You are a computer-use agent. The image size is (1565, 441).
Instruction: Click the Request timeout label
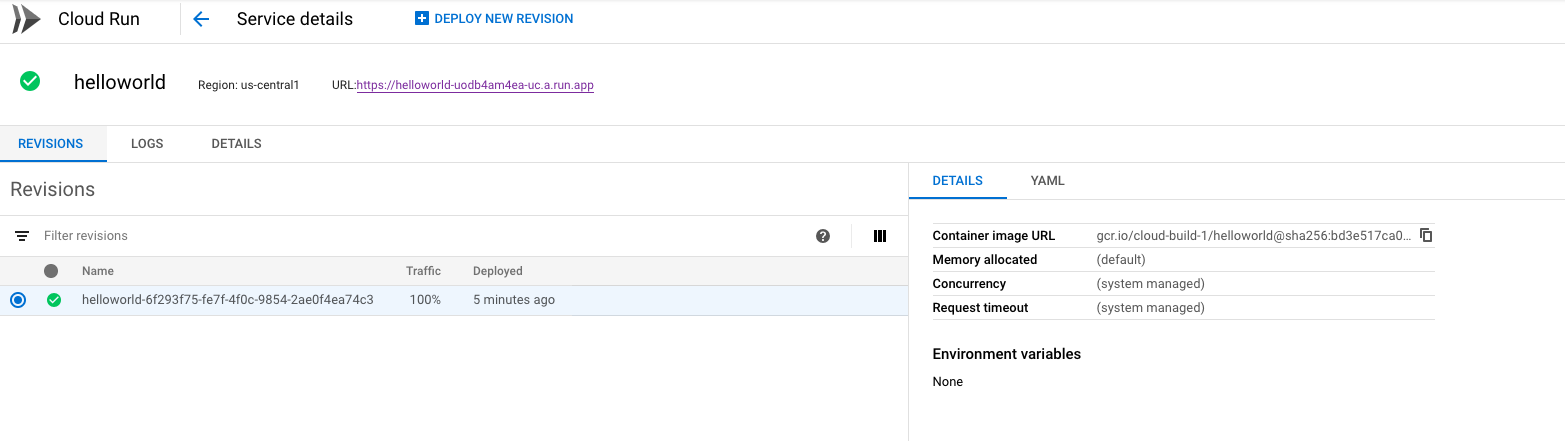[980, 308]
